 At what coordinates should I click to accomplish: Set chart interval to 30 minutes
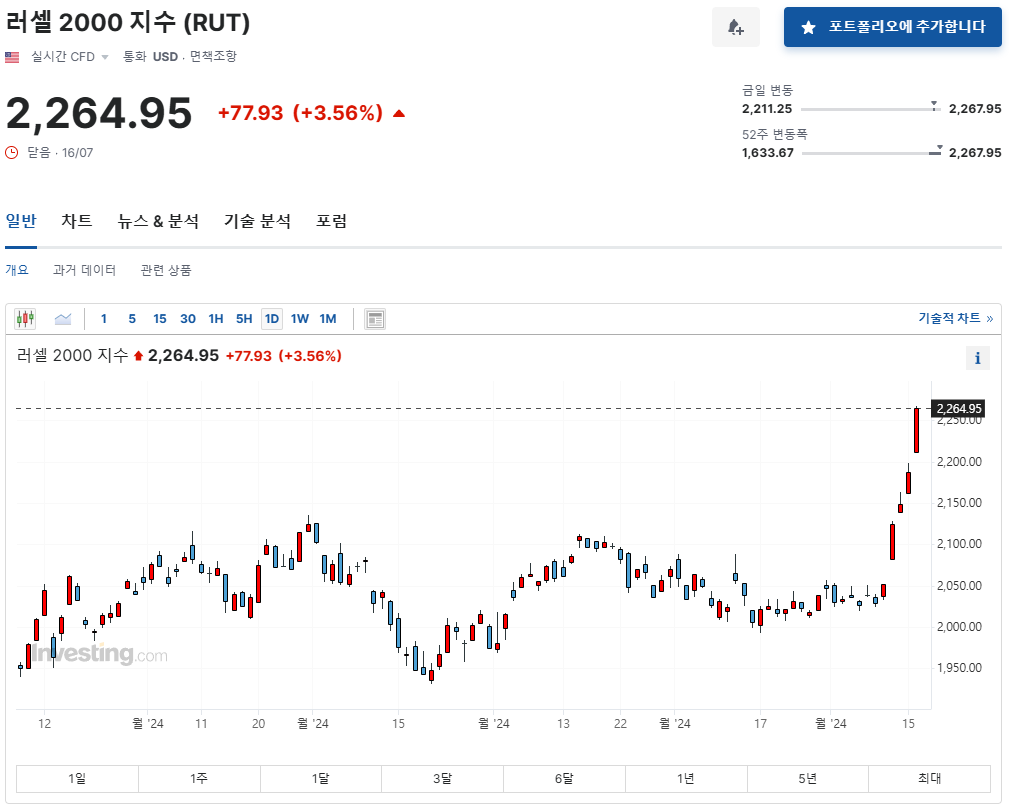pyautogui.click(x=188, y=319)
